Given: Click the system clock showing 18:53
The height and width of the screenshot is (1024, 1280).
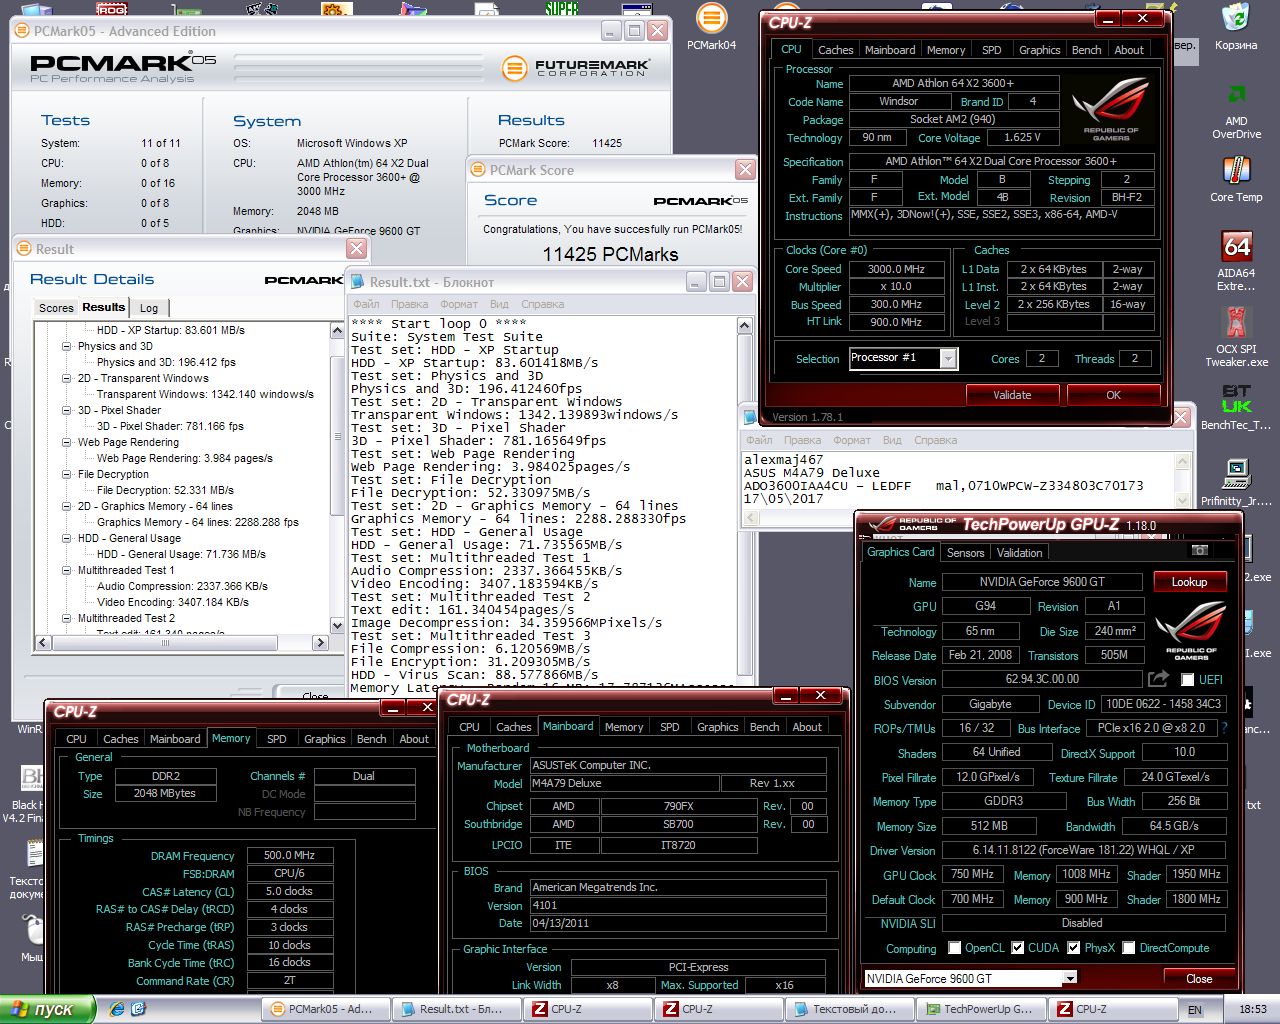Looking at the screenshot, I should click(1253, 1010).
